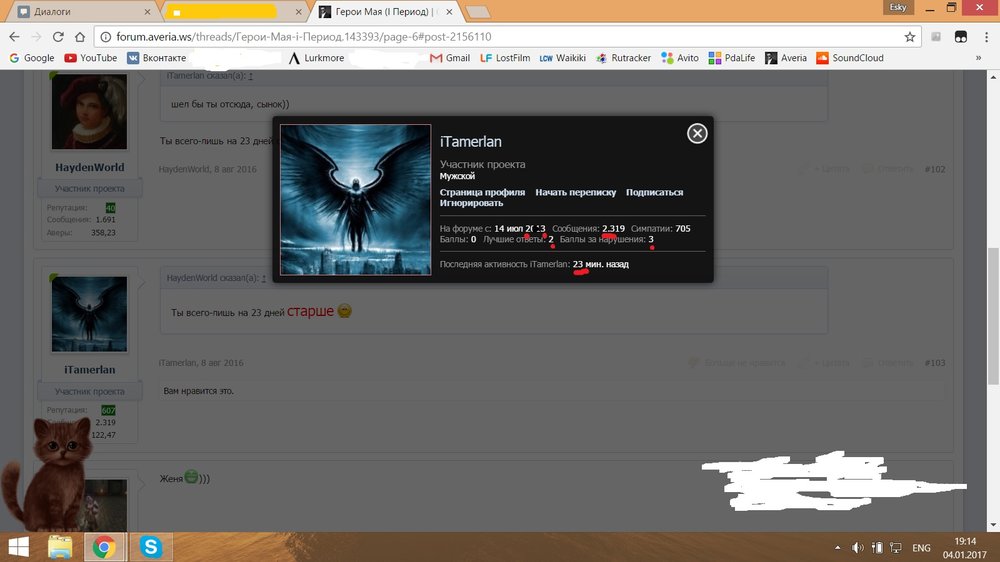
Task: Show hidden system tray icons
Action: tap(837, 547)
